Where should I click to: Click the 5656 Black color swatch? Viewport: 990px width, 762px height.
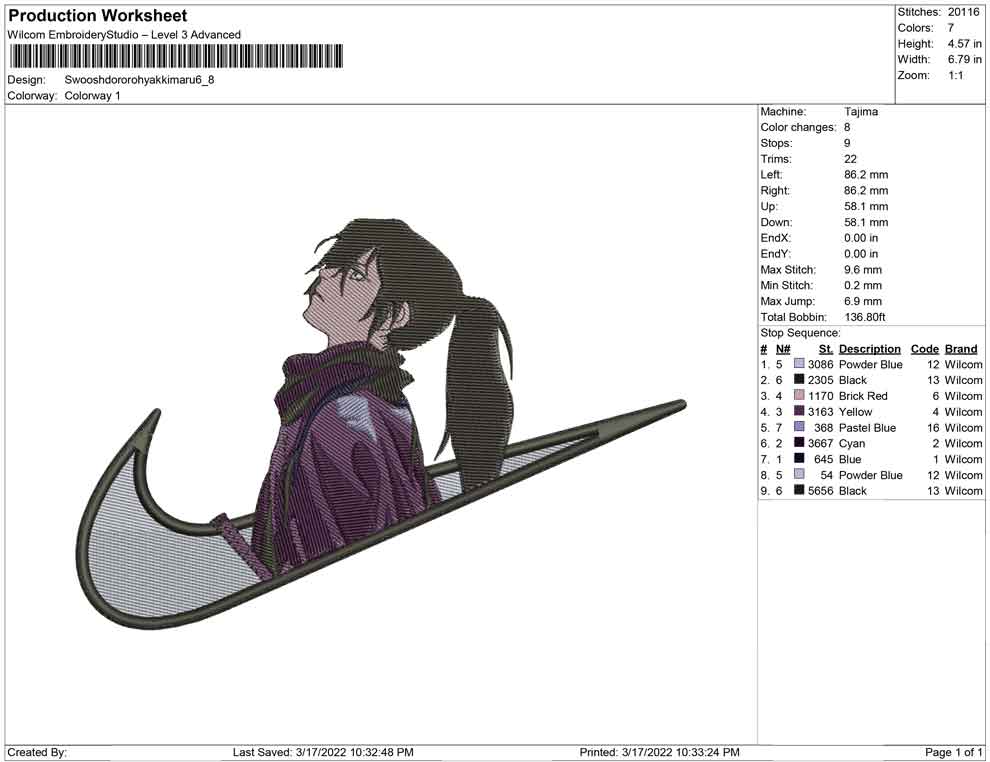(799, 491)
